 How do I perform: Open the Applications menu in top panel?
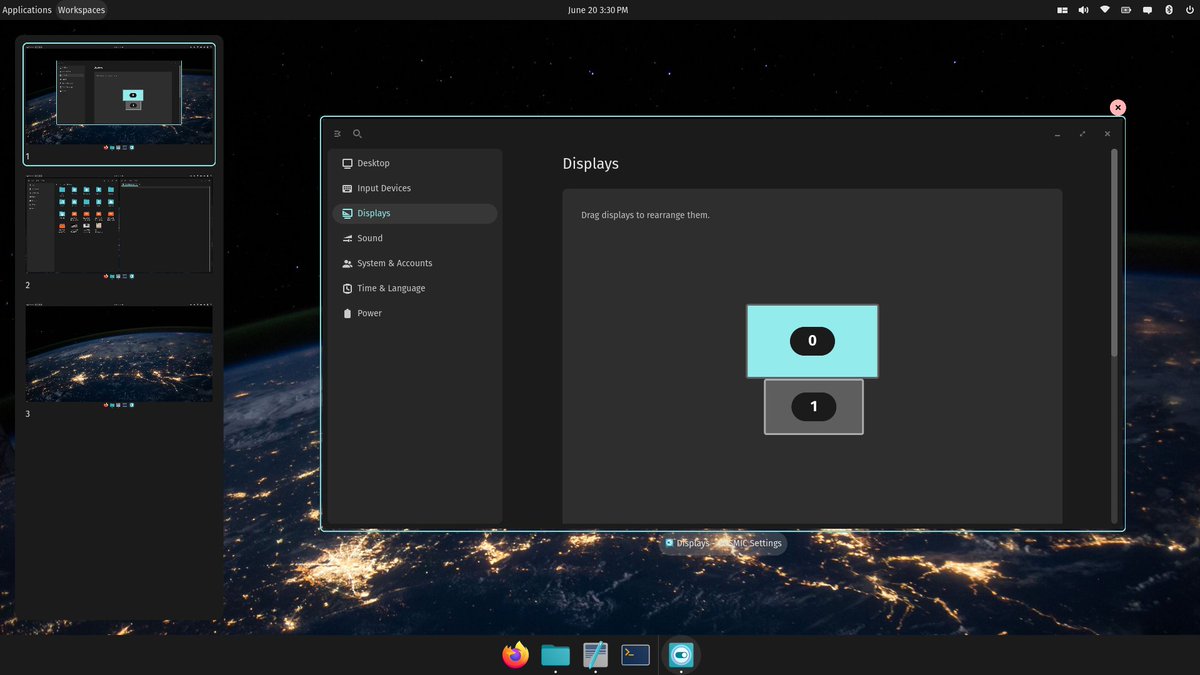pos(27,10)
